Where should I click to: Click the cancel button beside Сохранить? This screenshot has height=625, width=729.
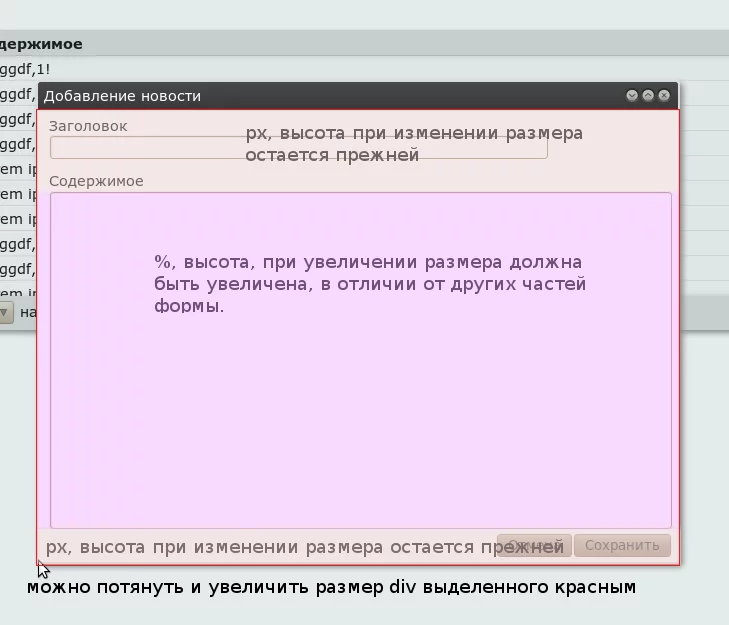pos(534,545)
